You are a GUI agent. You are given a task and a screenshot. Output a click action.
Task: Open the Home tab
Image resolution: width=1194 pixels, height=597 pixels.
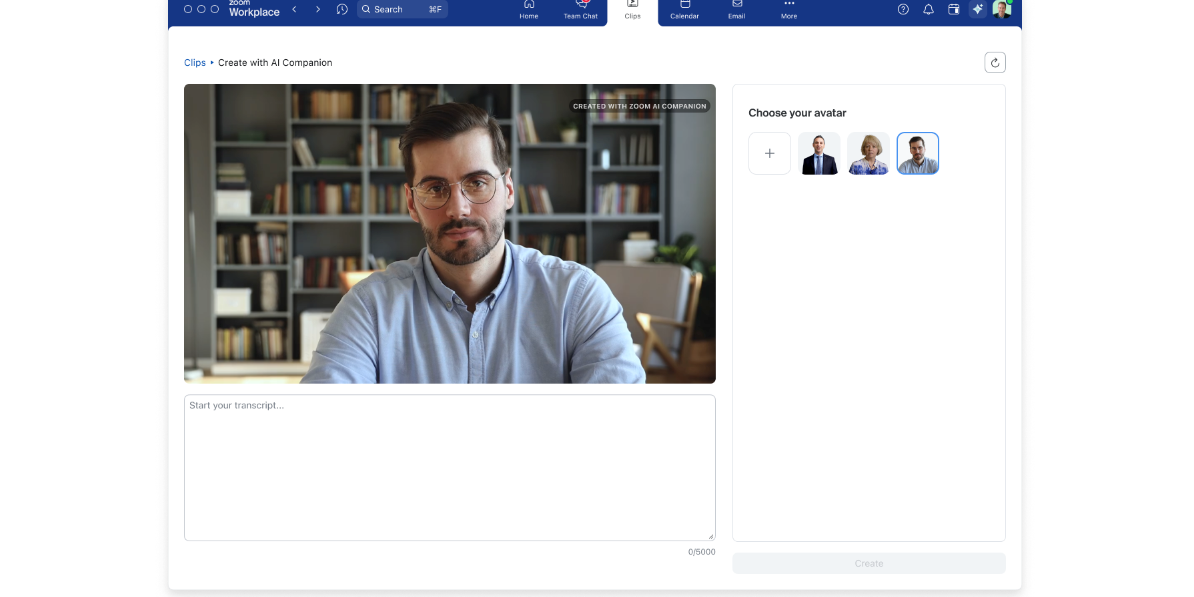pos(528,10)
